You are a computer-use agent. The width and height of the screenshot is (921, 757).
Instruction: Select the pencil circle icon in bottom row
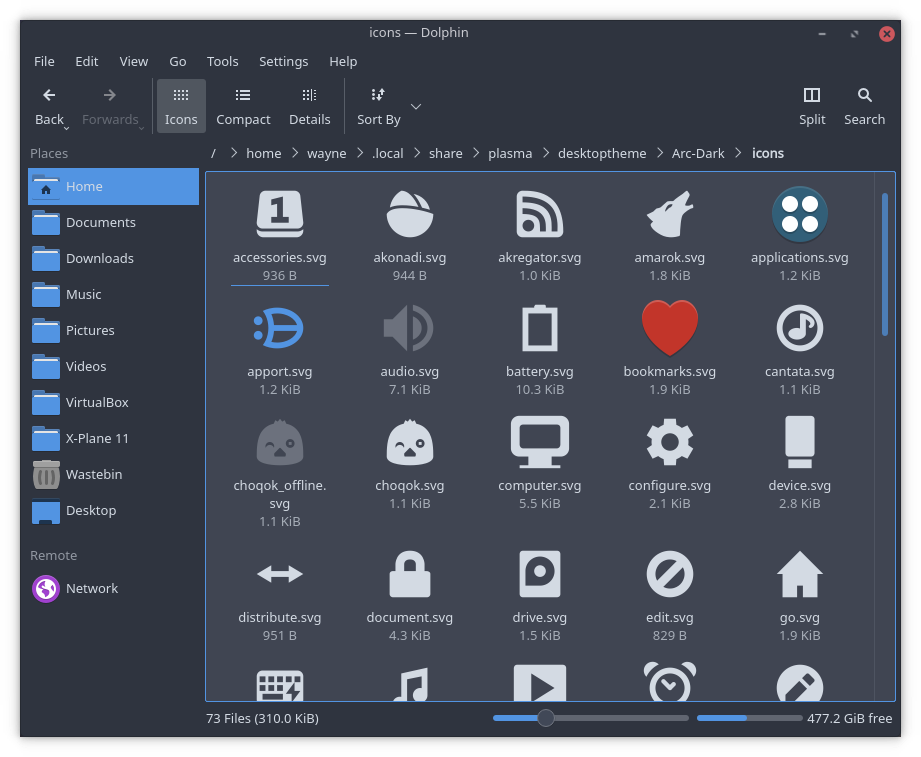pos(799,684)
